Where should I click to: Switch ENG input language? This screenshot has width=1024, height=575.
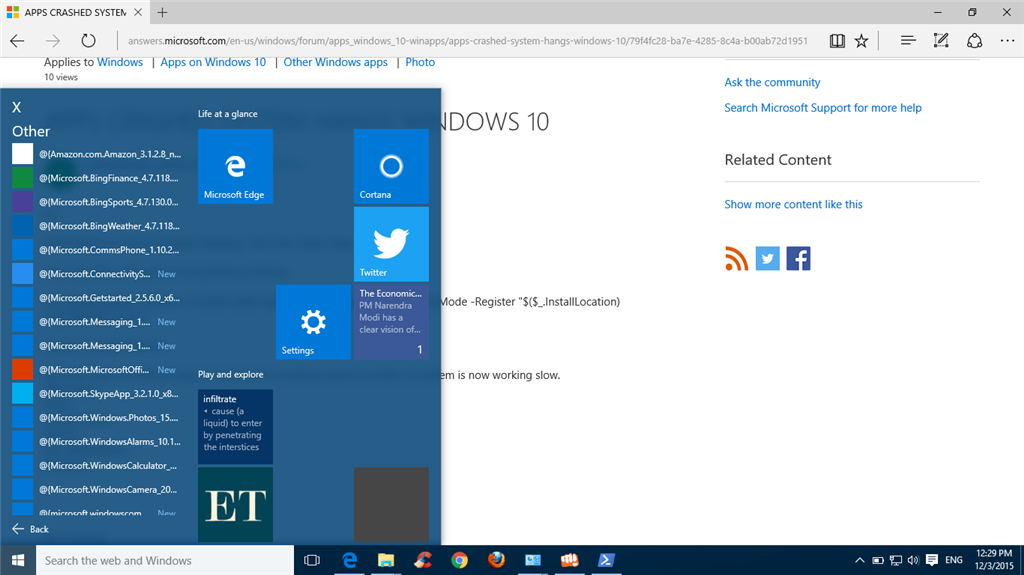[x=954, y=561]
